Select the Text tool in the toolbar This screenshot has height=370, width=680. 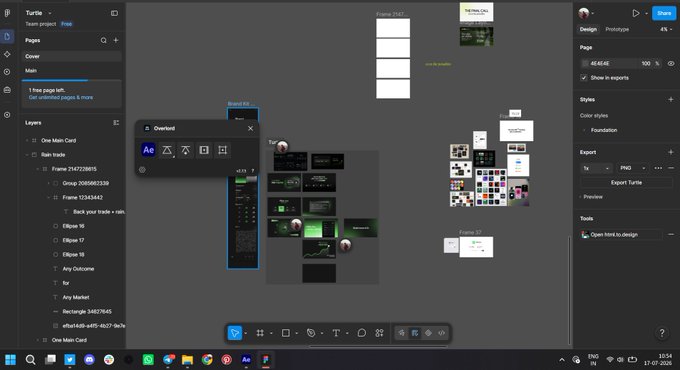tap(336, 333)
